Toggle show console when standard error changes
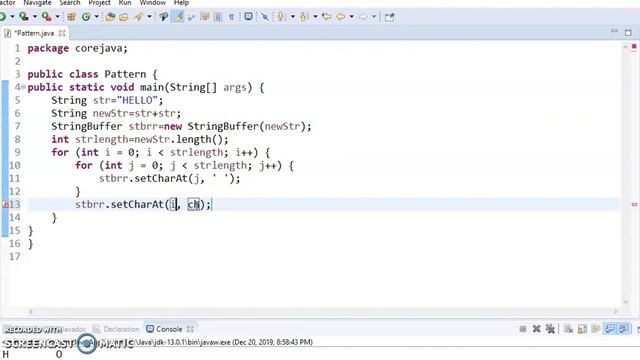 coord(624,329)
